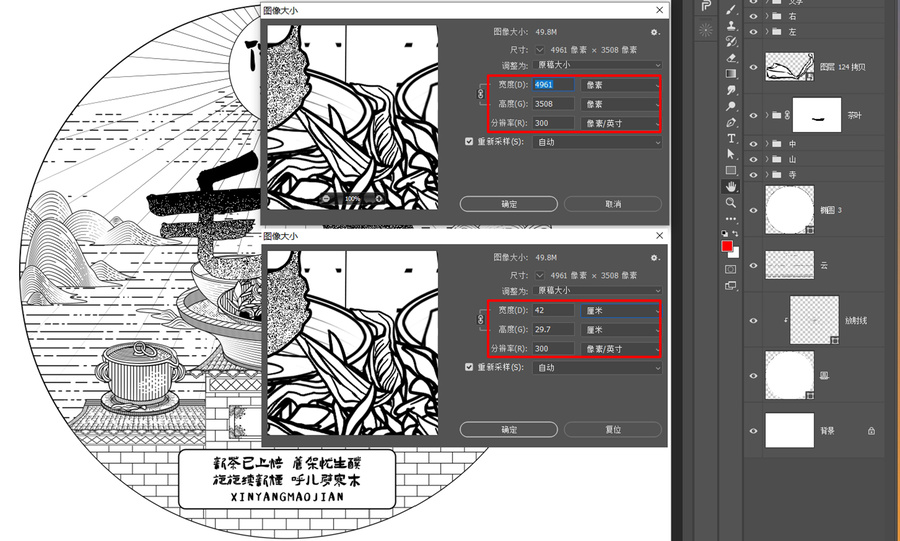This screenshot has width=900, height=541.
Task: Toggle chain link constraint in upper dialog
Action: click(481, 94)
